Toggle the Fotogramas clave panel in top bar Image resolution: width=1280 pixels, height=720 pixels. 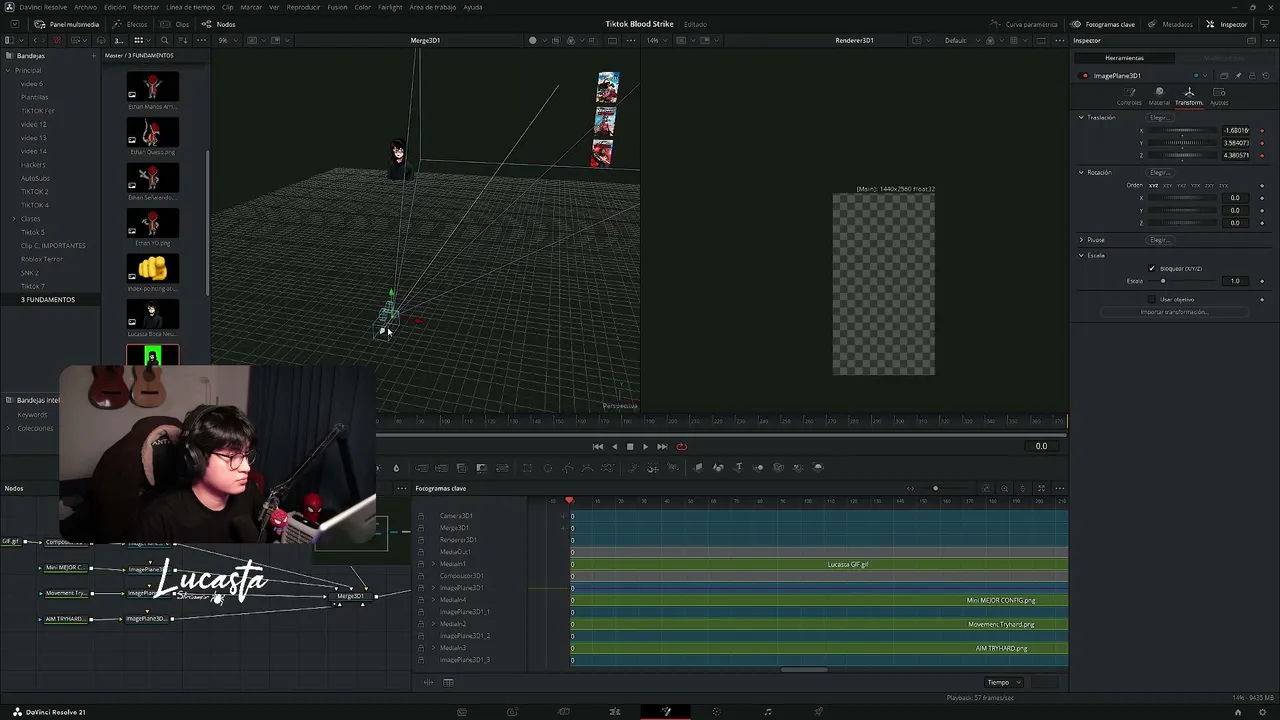[1103, 24]
